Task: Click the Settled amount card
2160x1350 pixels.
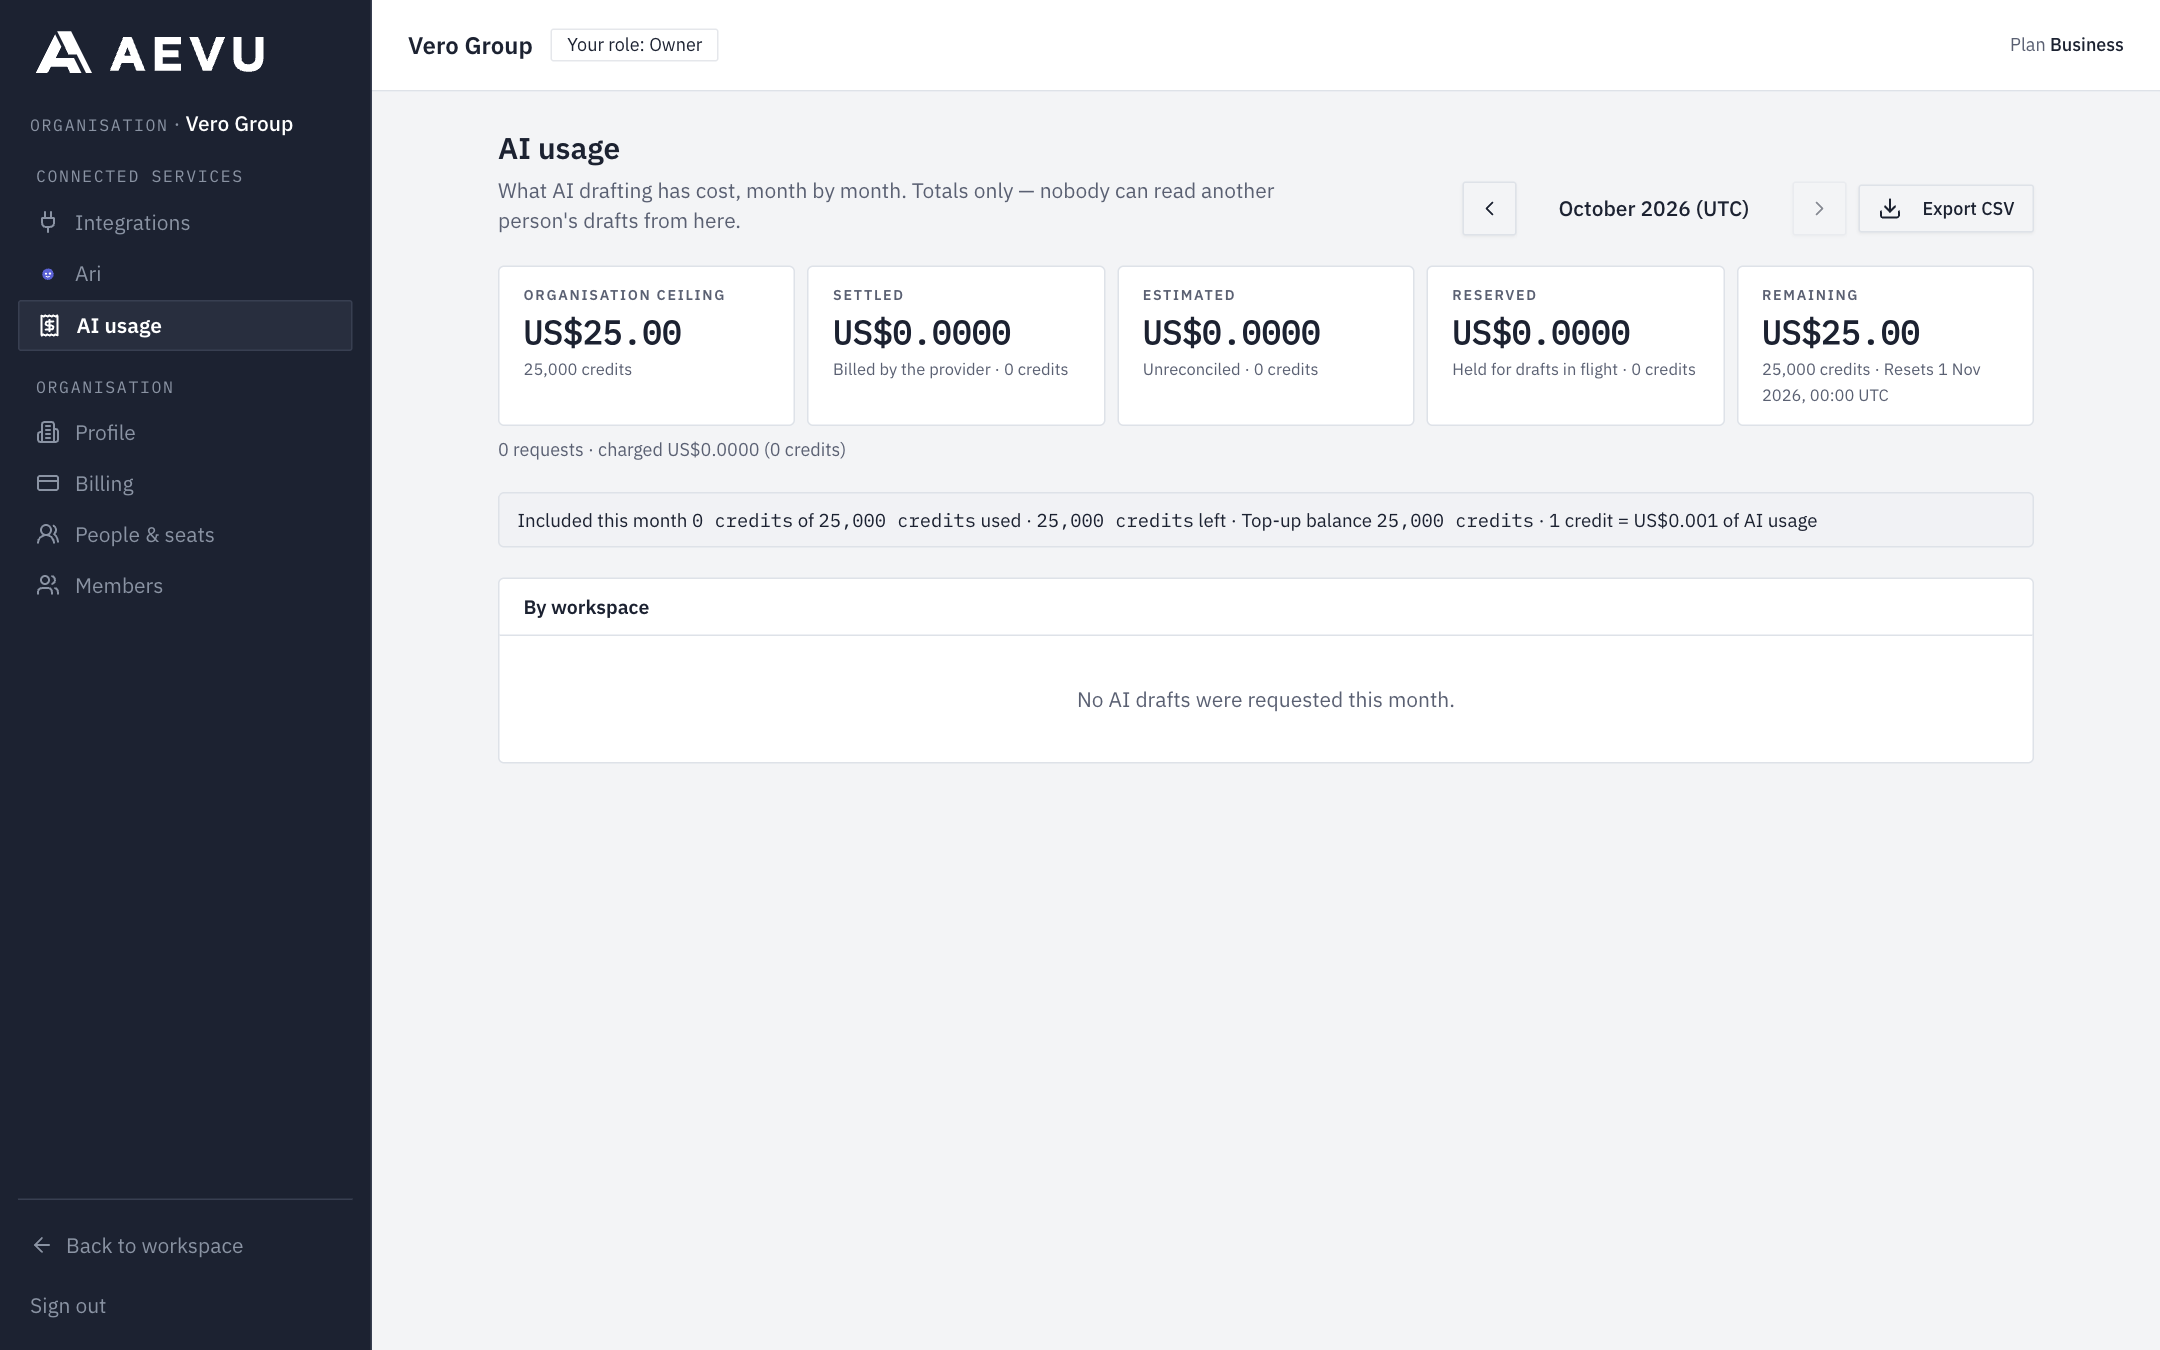Action: coord(956,346)
